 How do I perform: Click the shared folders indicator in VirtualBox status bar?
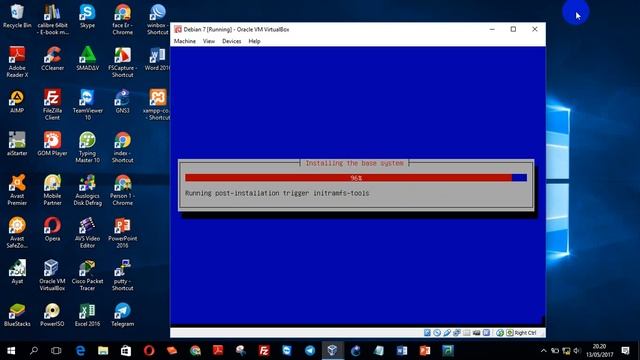click(467, 333)
